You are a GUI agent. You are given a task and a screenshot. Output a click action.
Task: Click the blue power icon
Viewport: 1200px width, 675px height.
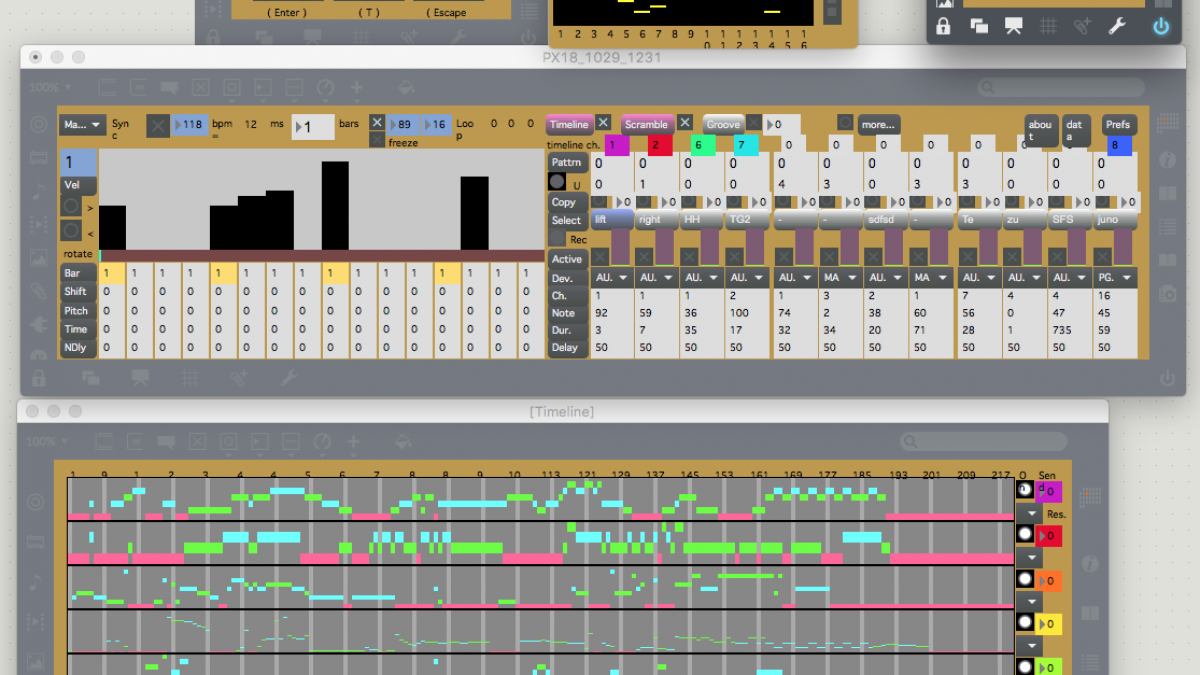[x=1160, y=27]
